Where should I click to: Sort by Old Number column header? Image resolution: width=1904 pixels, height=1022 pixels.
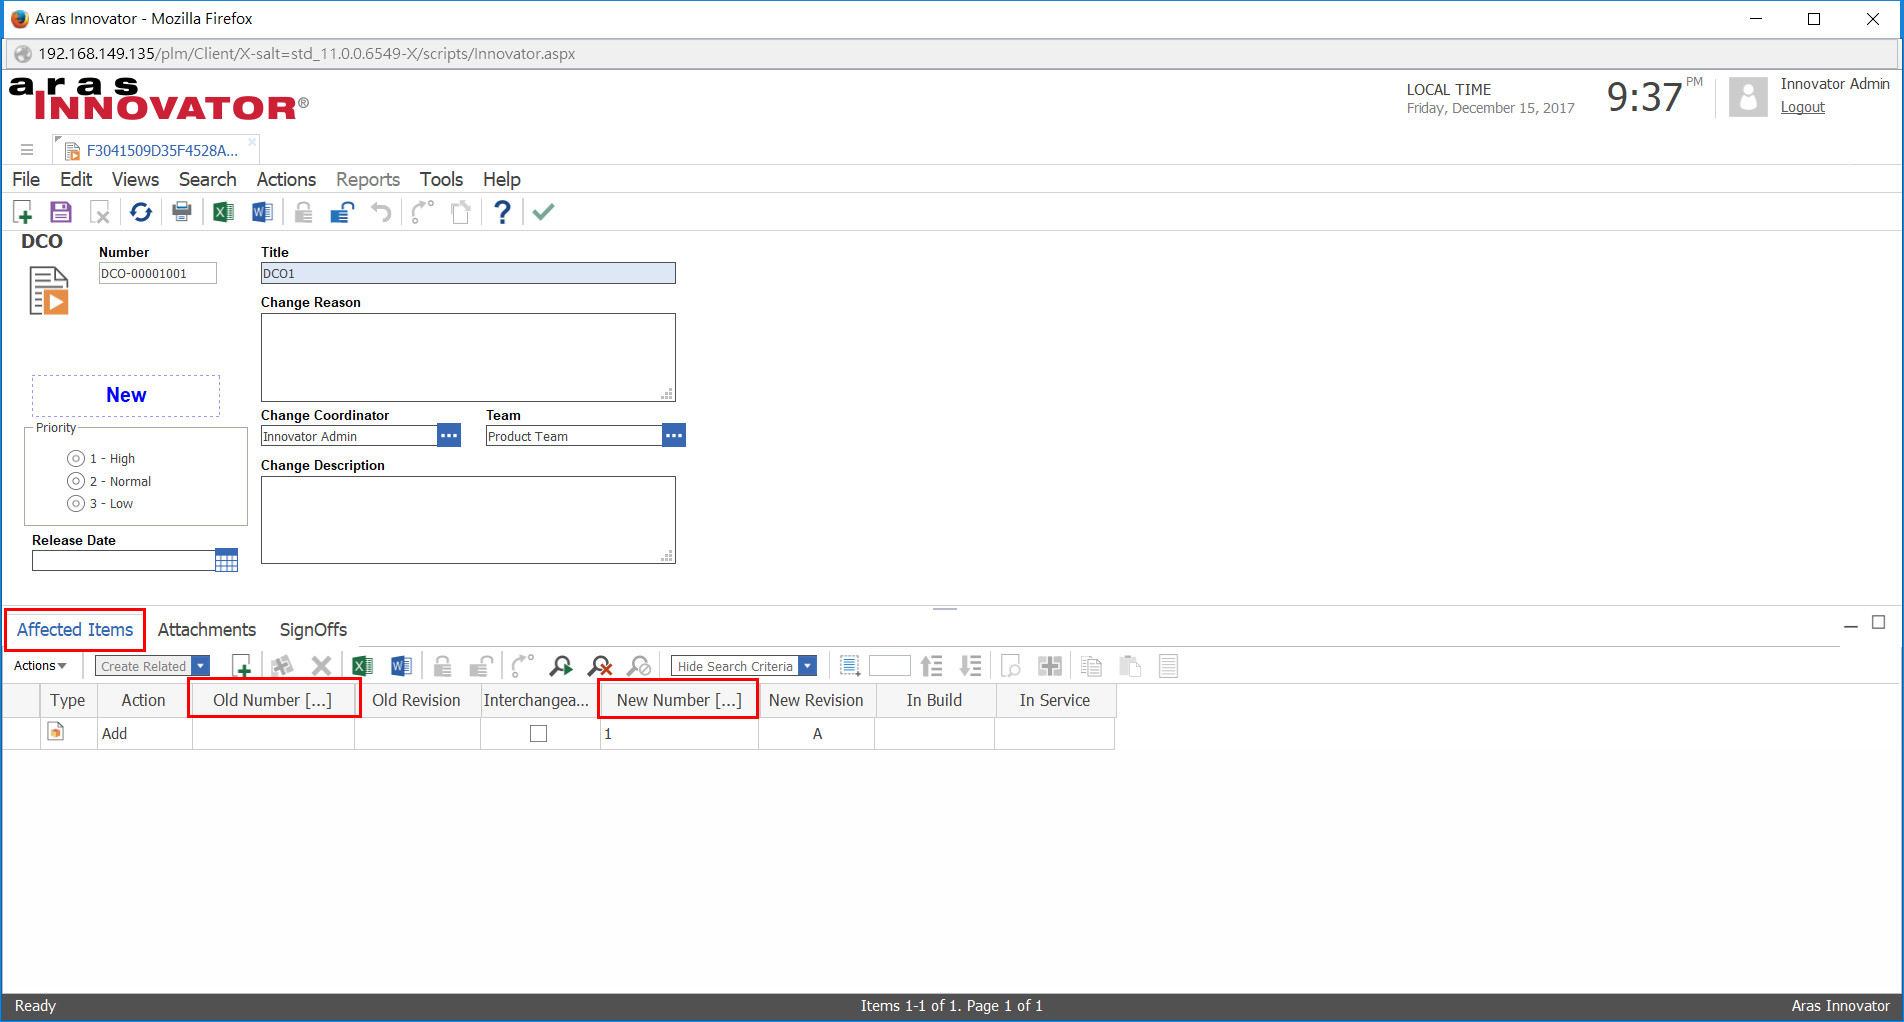(x=273, y=701)
